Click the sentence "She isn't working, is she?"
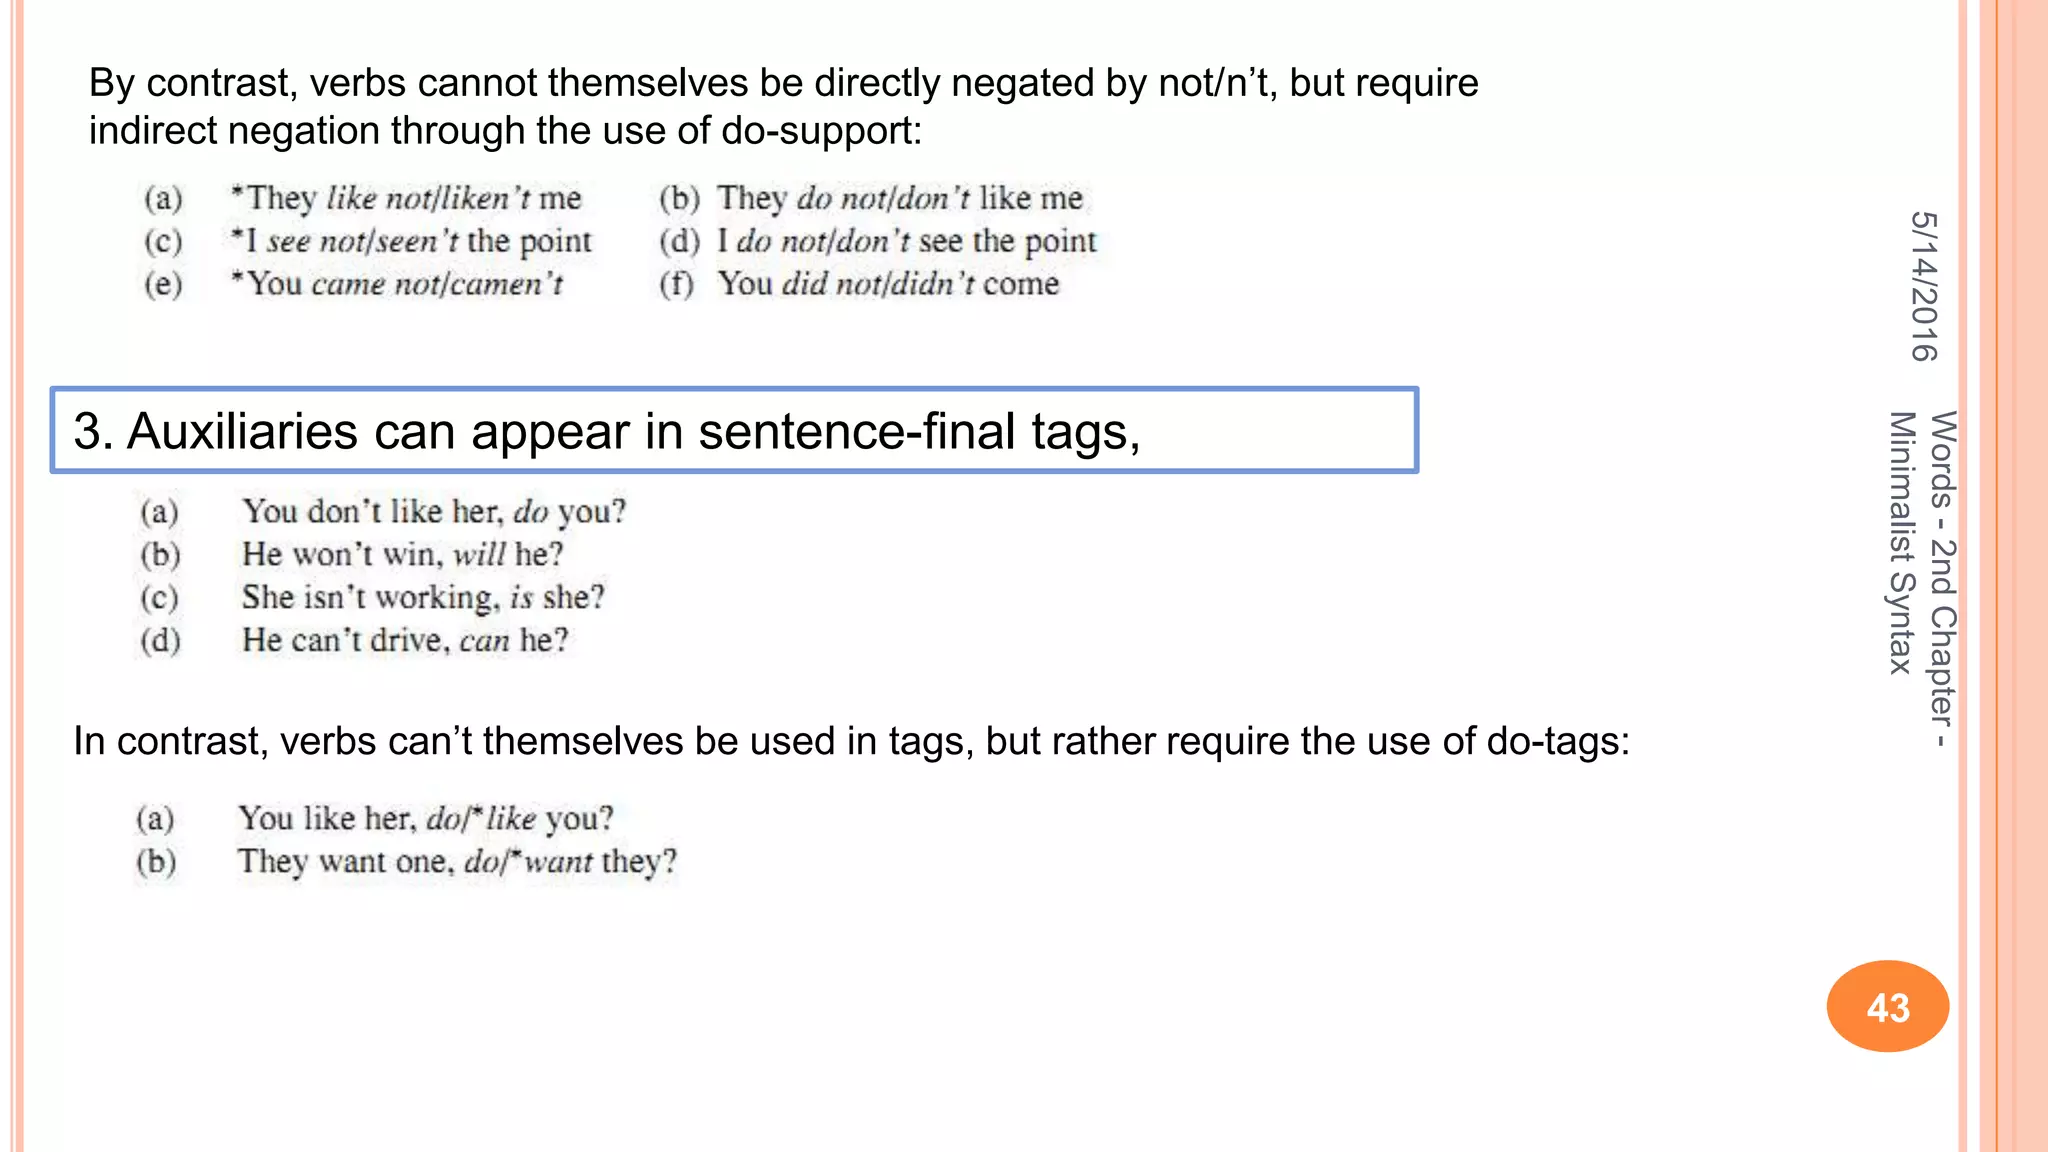2048x1152 pixels. (x=423, y=597)
